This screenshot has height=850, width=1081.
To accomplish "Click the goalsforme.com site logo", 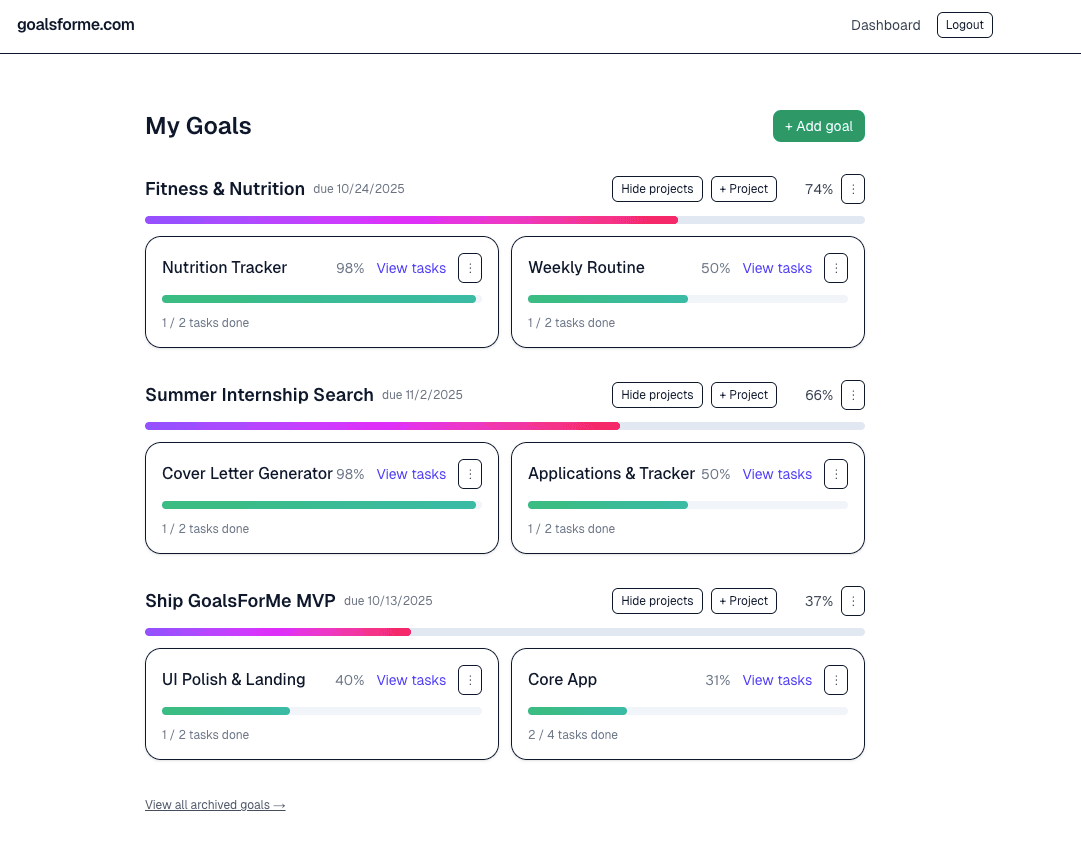I will click(x=76, y=25).
